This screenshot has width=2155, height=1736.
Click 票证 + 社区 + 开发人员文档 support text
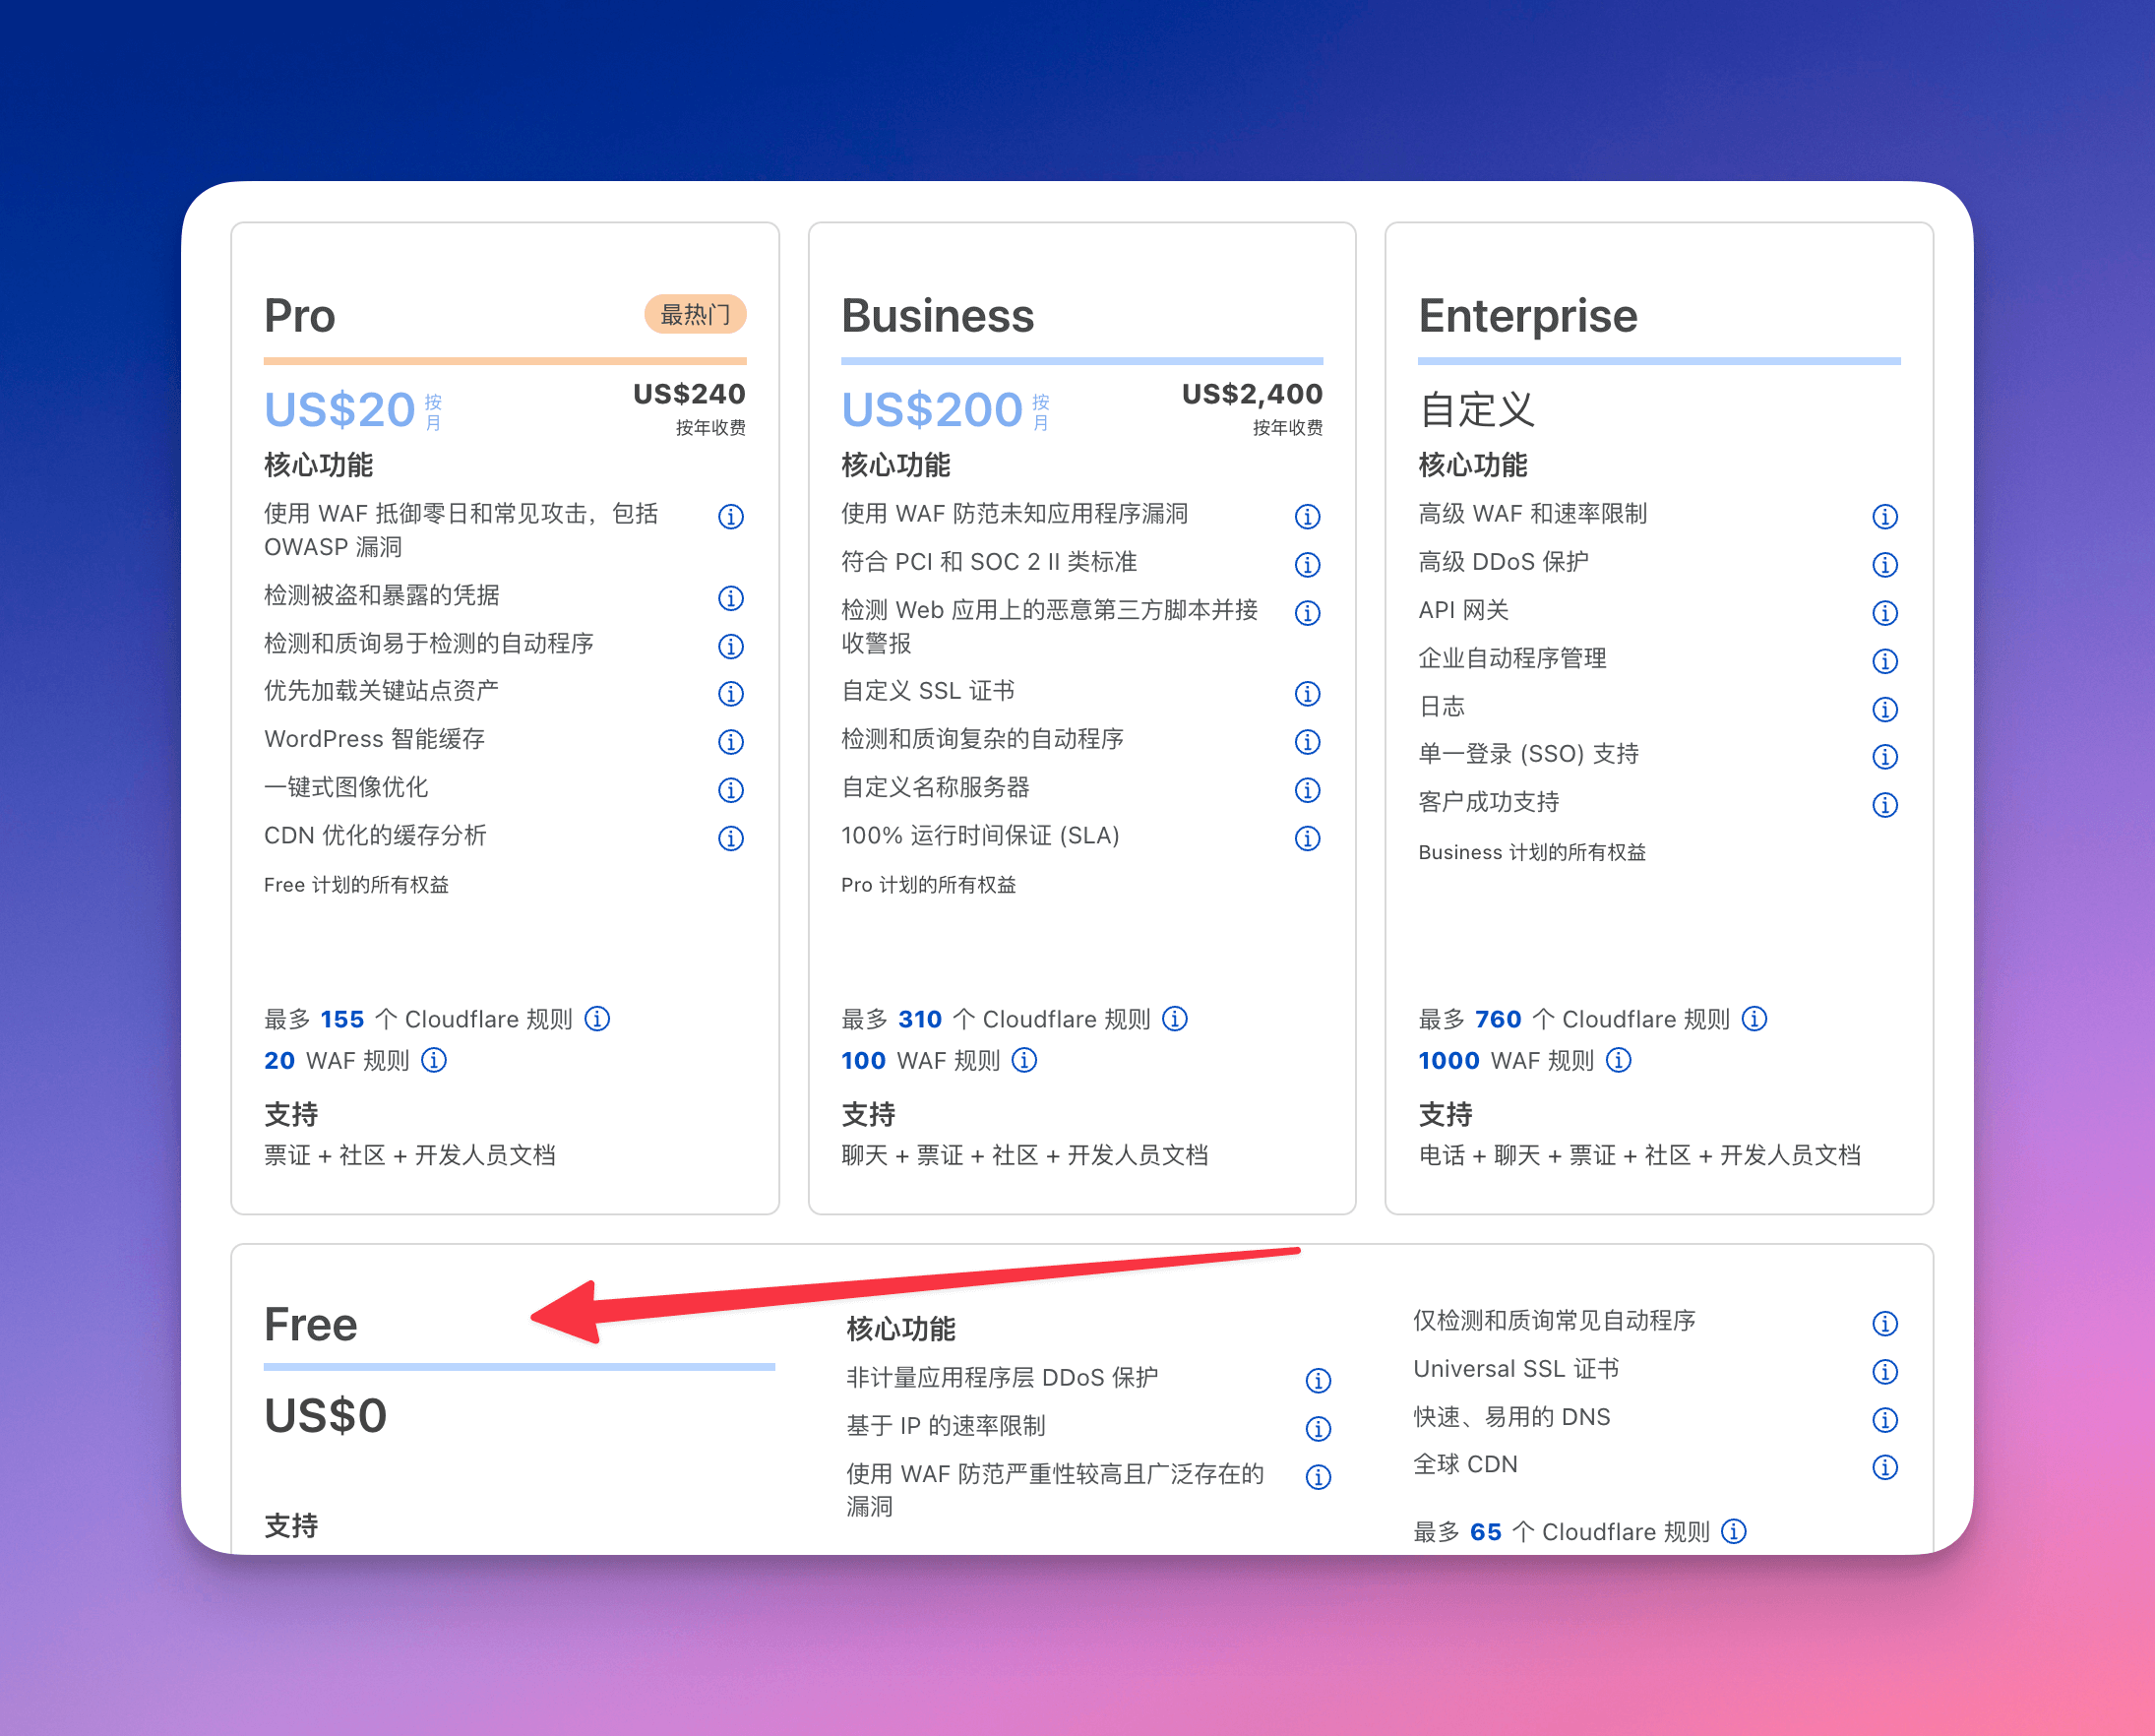pos(410,1155)
